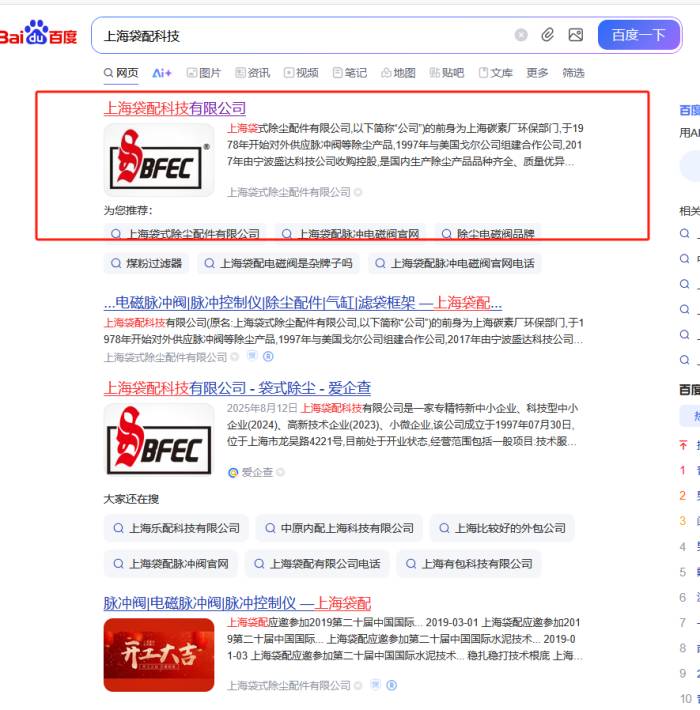Click inside the search input field
Image resolution: width=700 pixels, height=710 pixels.
point(300,35)
